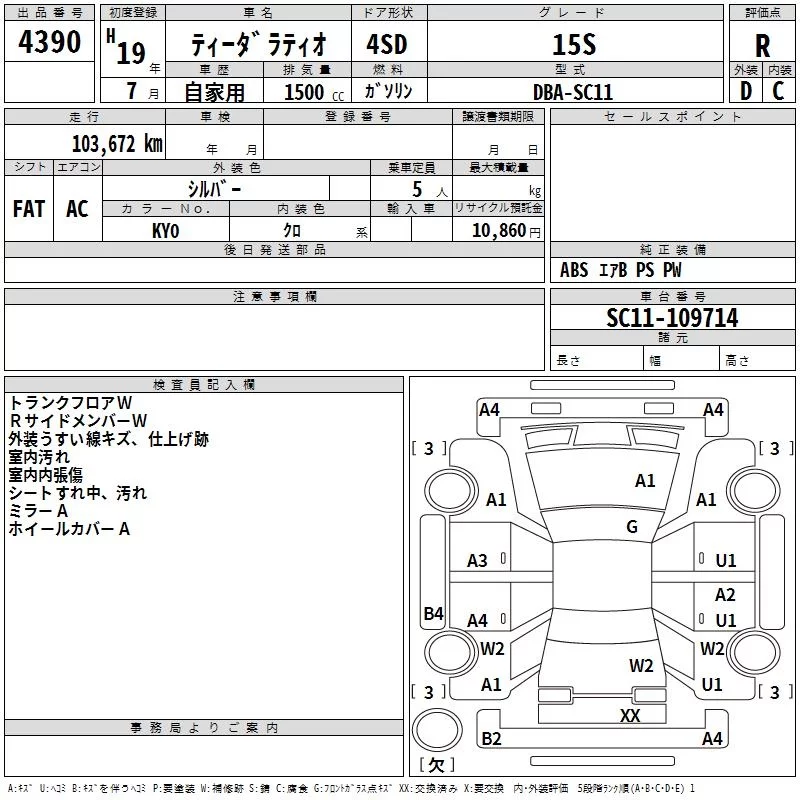Select the 欠 label in the diagram
The width and height of the screenshot is (800, 800).
(x=437, y=765)
